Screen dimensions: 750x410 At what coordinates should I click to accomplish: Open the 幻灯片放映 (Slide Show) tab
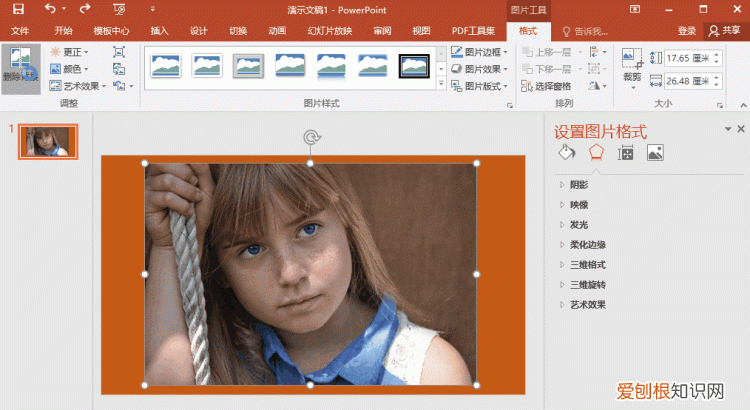(331, 31)
